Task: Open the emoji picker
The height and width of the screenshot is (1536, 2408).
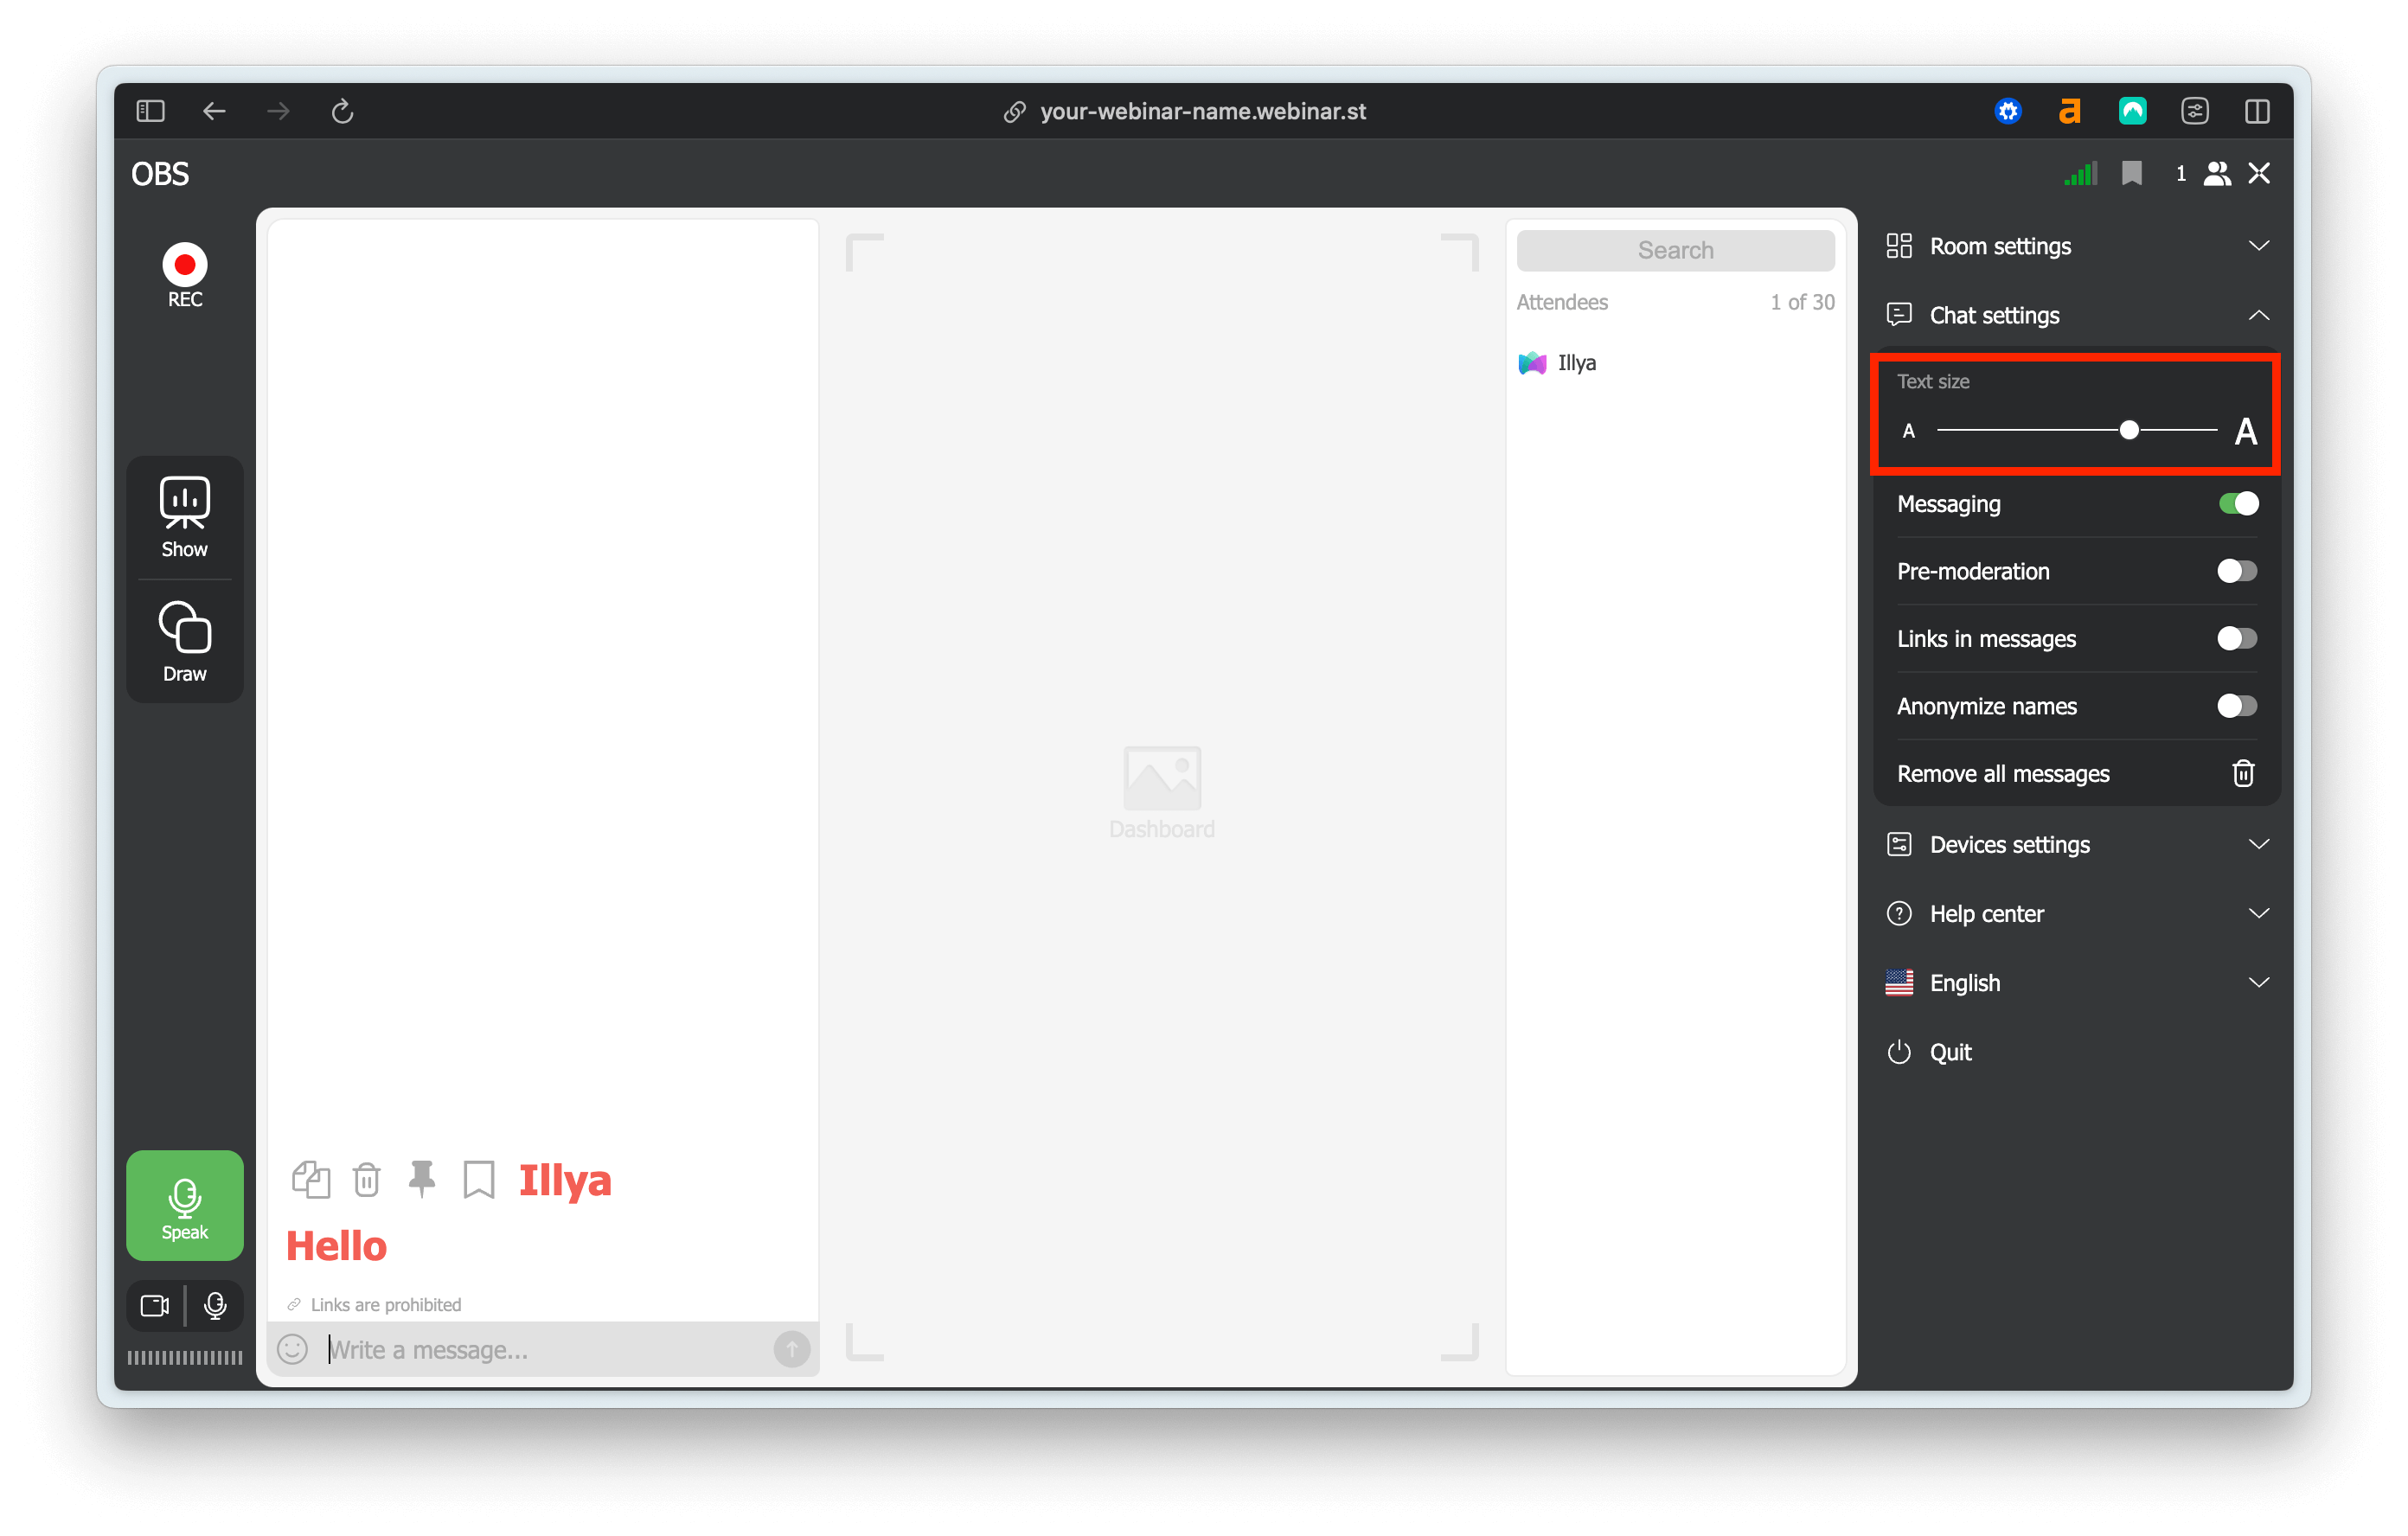Action: click(x=292, y=1349)
